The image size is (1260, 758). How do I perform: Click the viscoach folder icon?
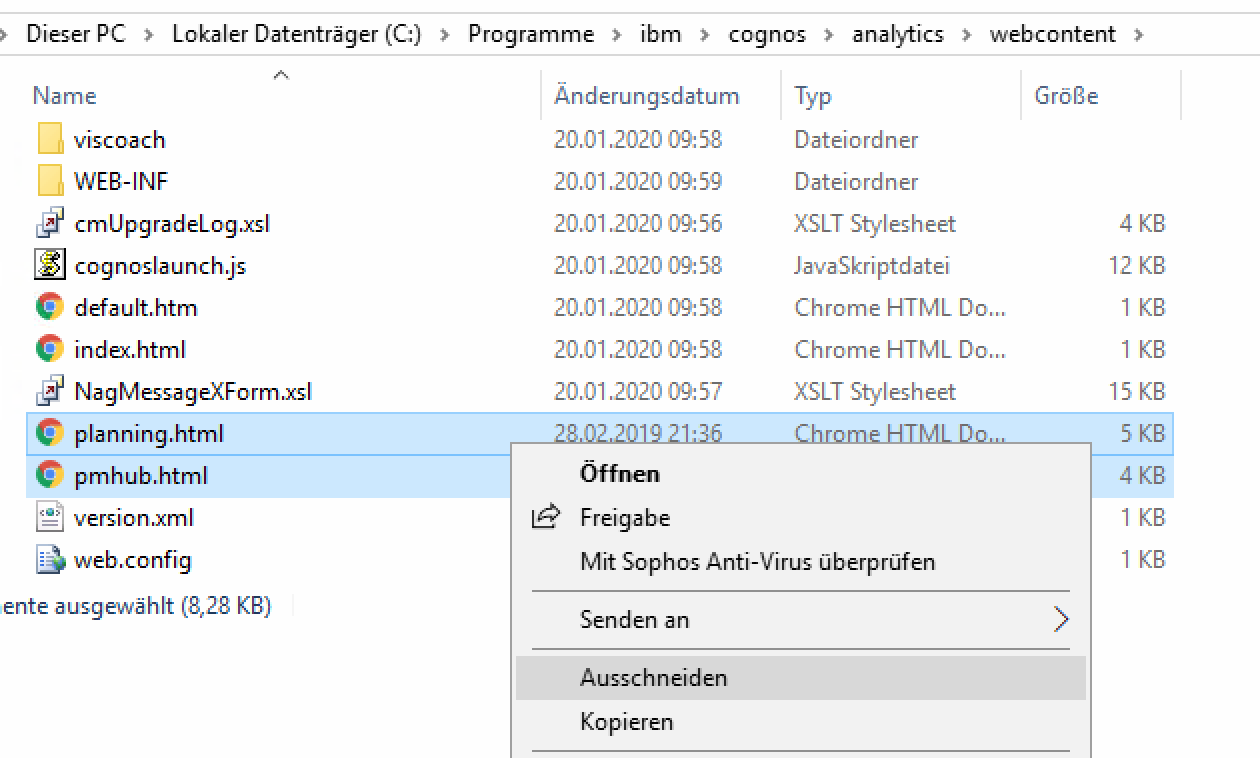coord(50,139)
